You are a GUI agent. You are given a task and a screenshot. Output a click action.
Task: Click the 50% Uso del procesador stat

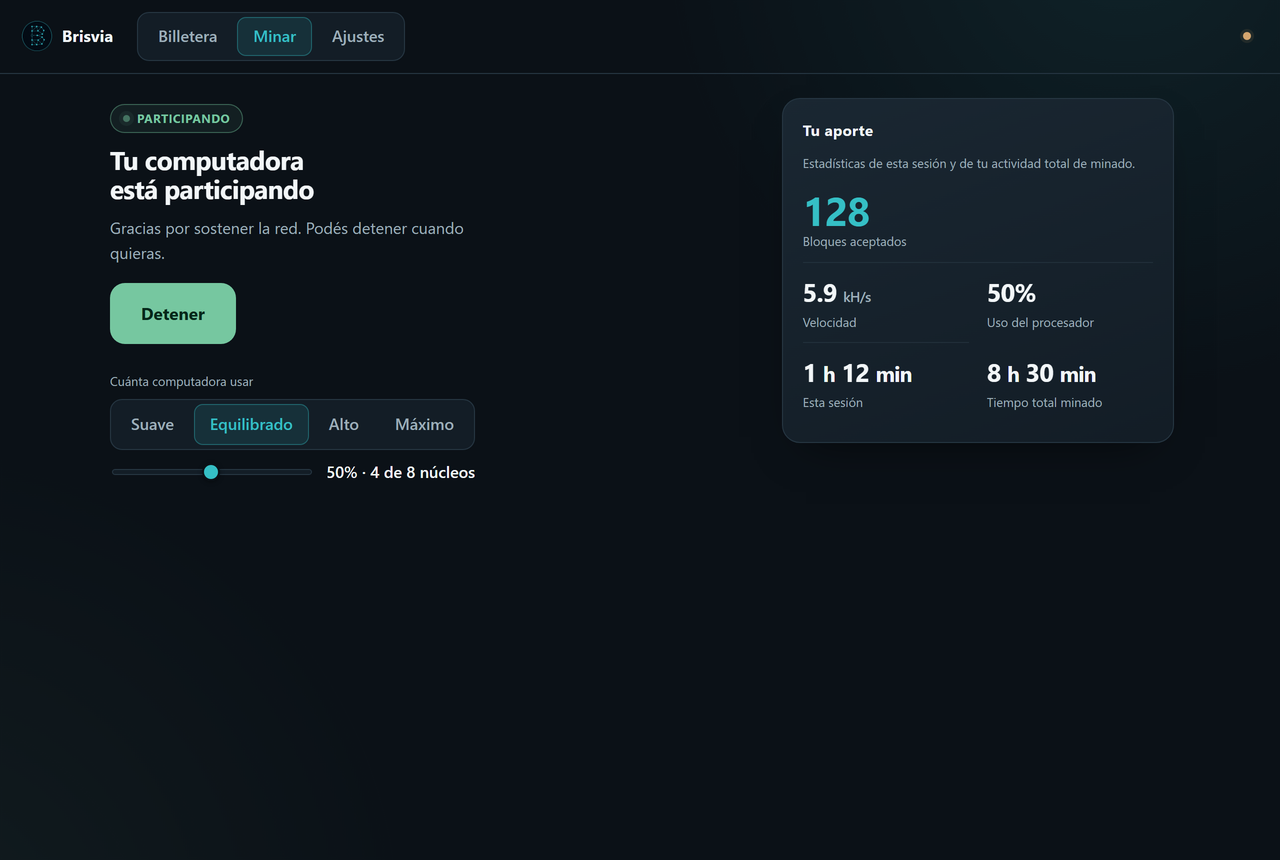click(1011, 293)
